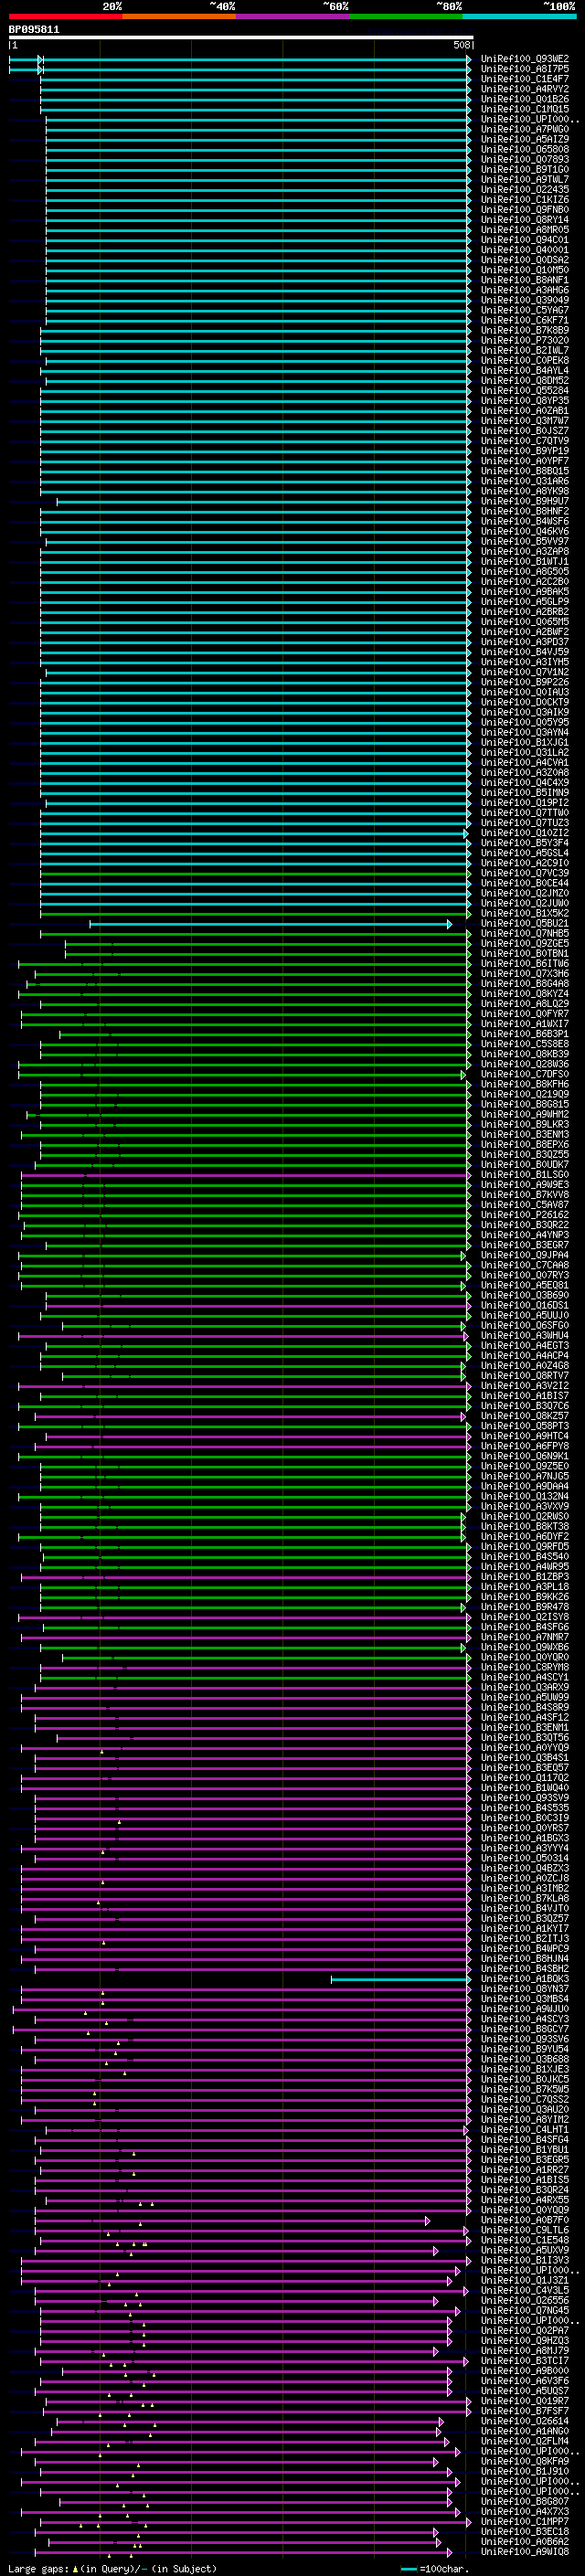This screenshot has height=2576, width=585.
Task: Click hit label UniRef100_Q39049
Action: point(525,300)
